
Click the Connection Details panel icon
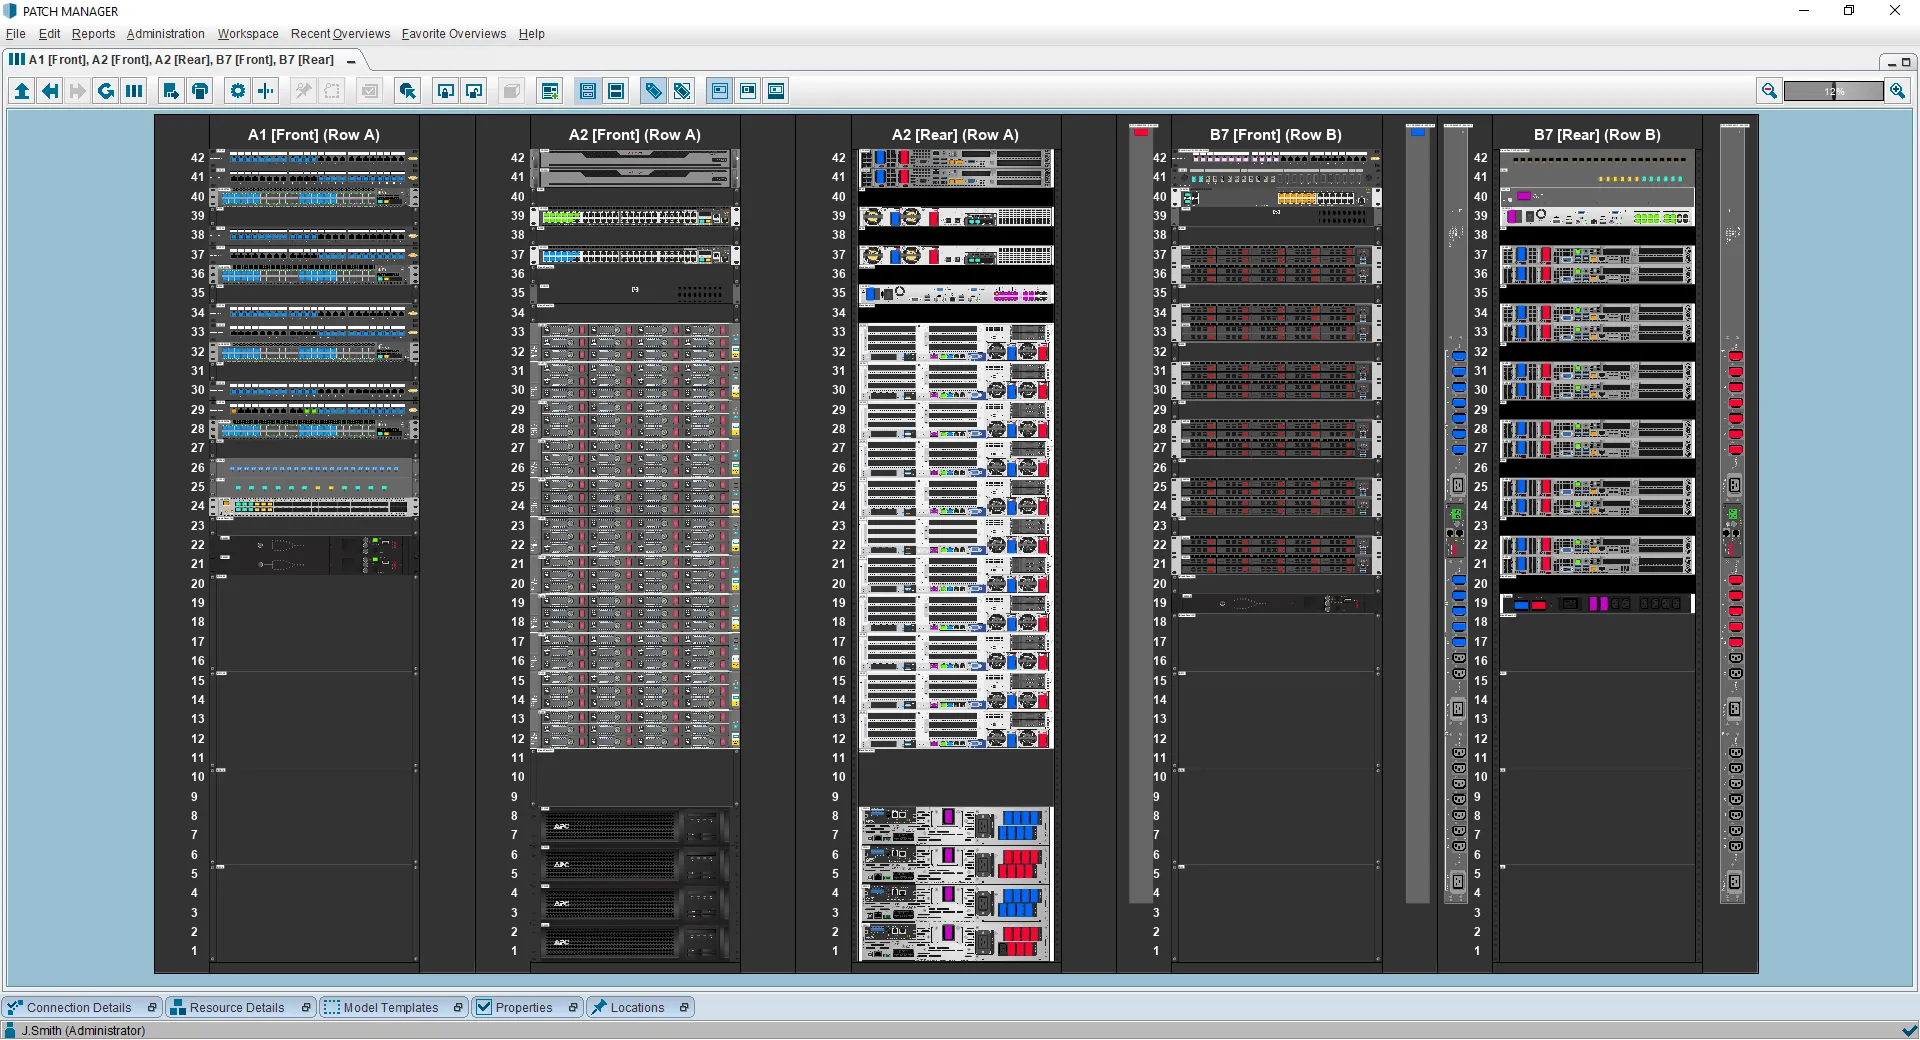pyautogui.click(x=15, y=1007)
